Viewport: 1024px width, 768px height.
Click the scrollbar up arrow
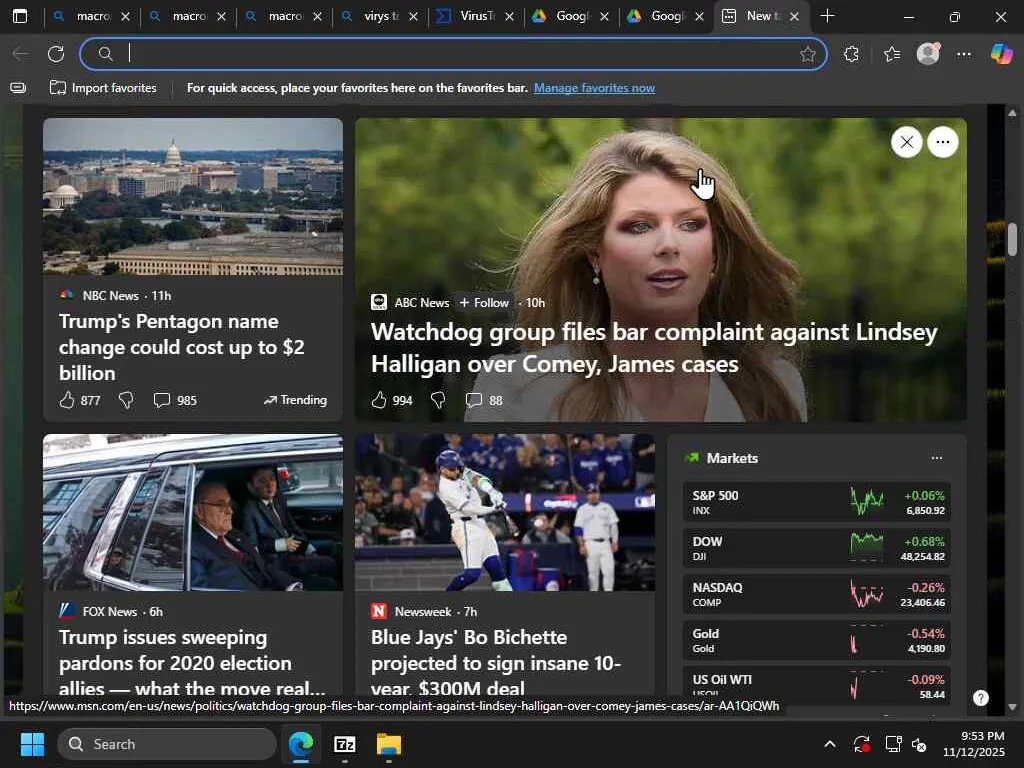click(x=1012, y=113)
